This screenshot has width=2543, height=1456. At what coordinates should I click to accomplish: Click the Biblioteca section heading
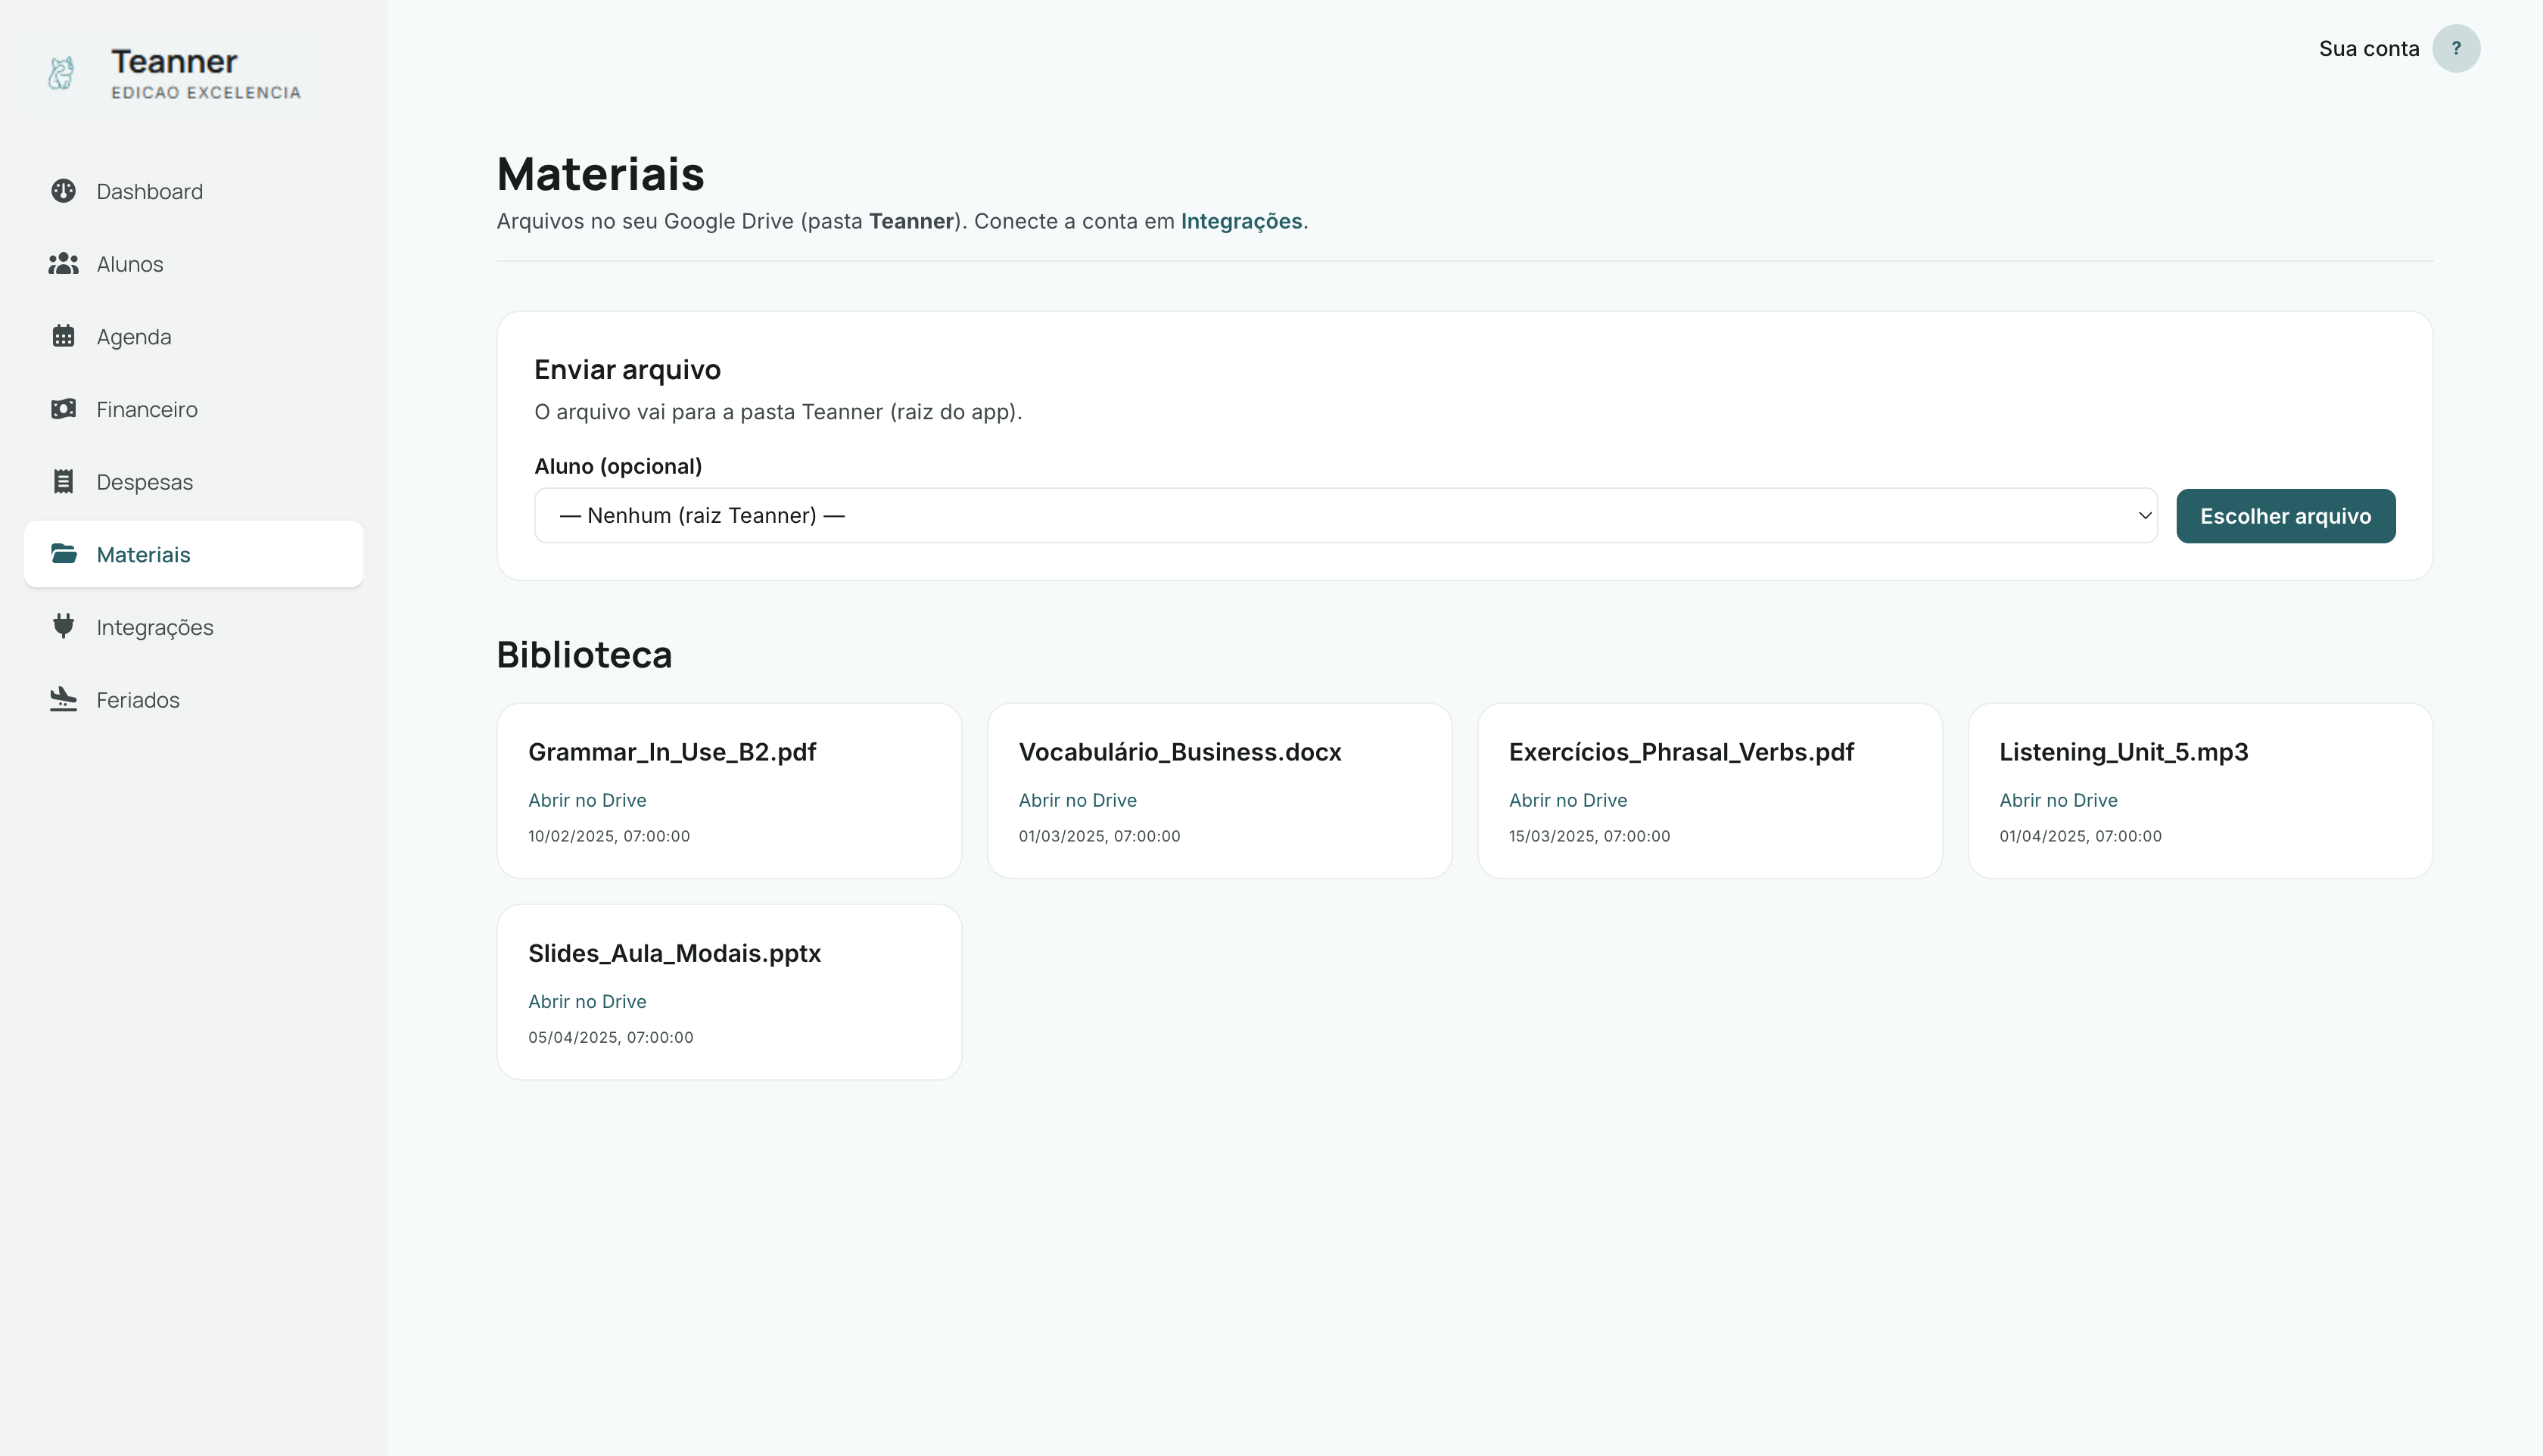584,655
